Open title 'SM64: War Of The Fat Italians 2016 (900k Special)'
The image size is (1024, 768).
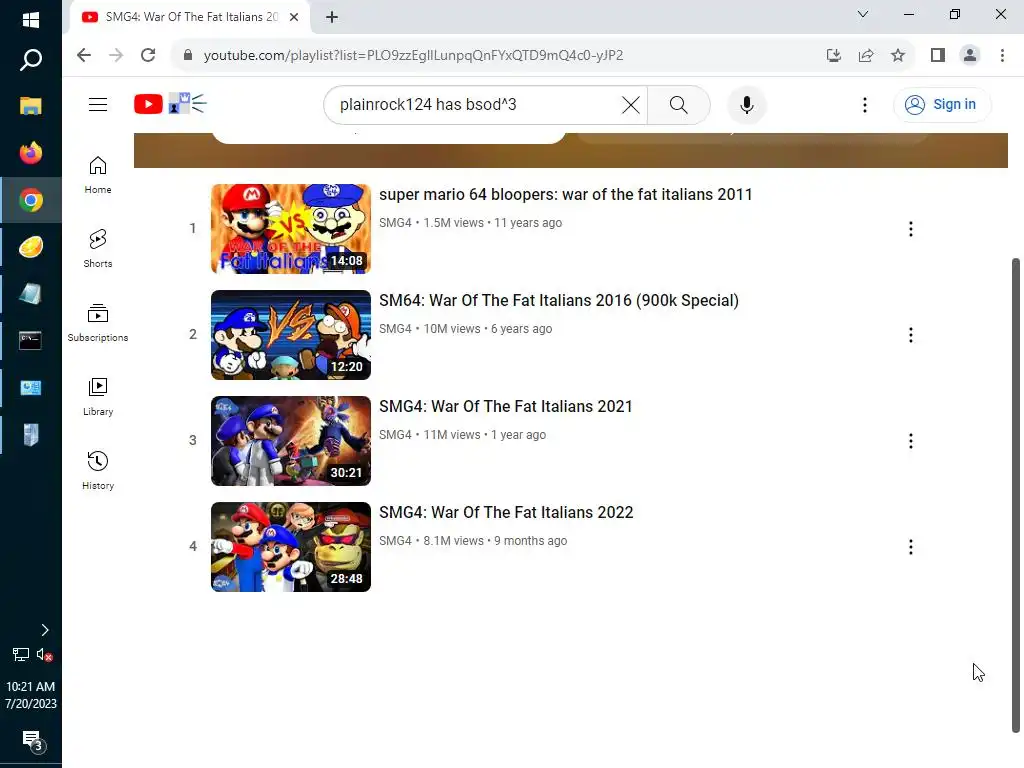tap(559, 300)
